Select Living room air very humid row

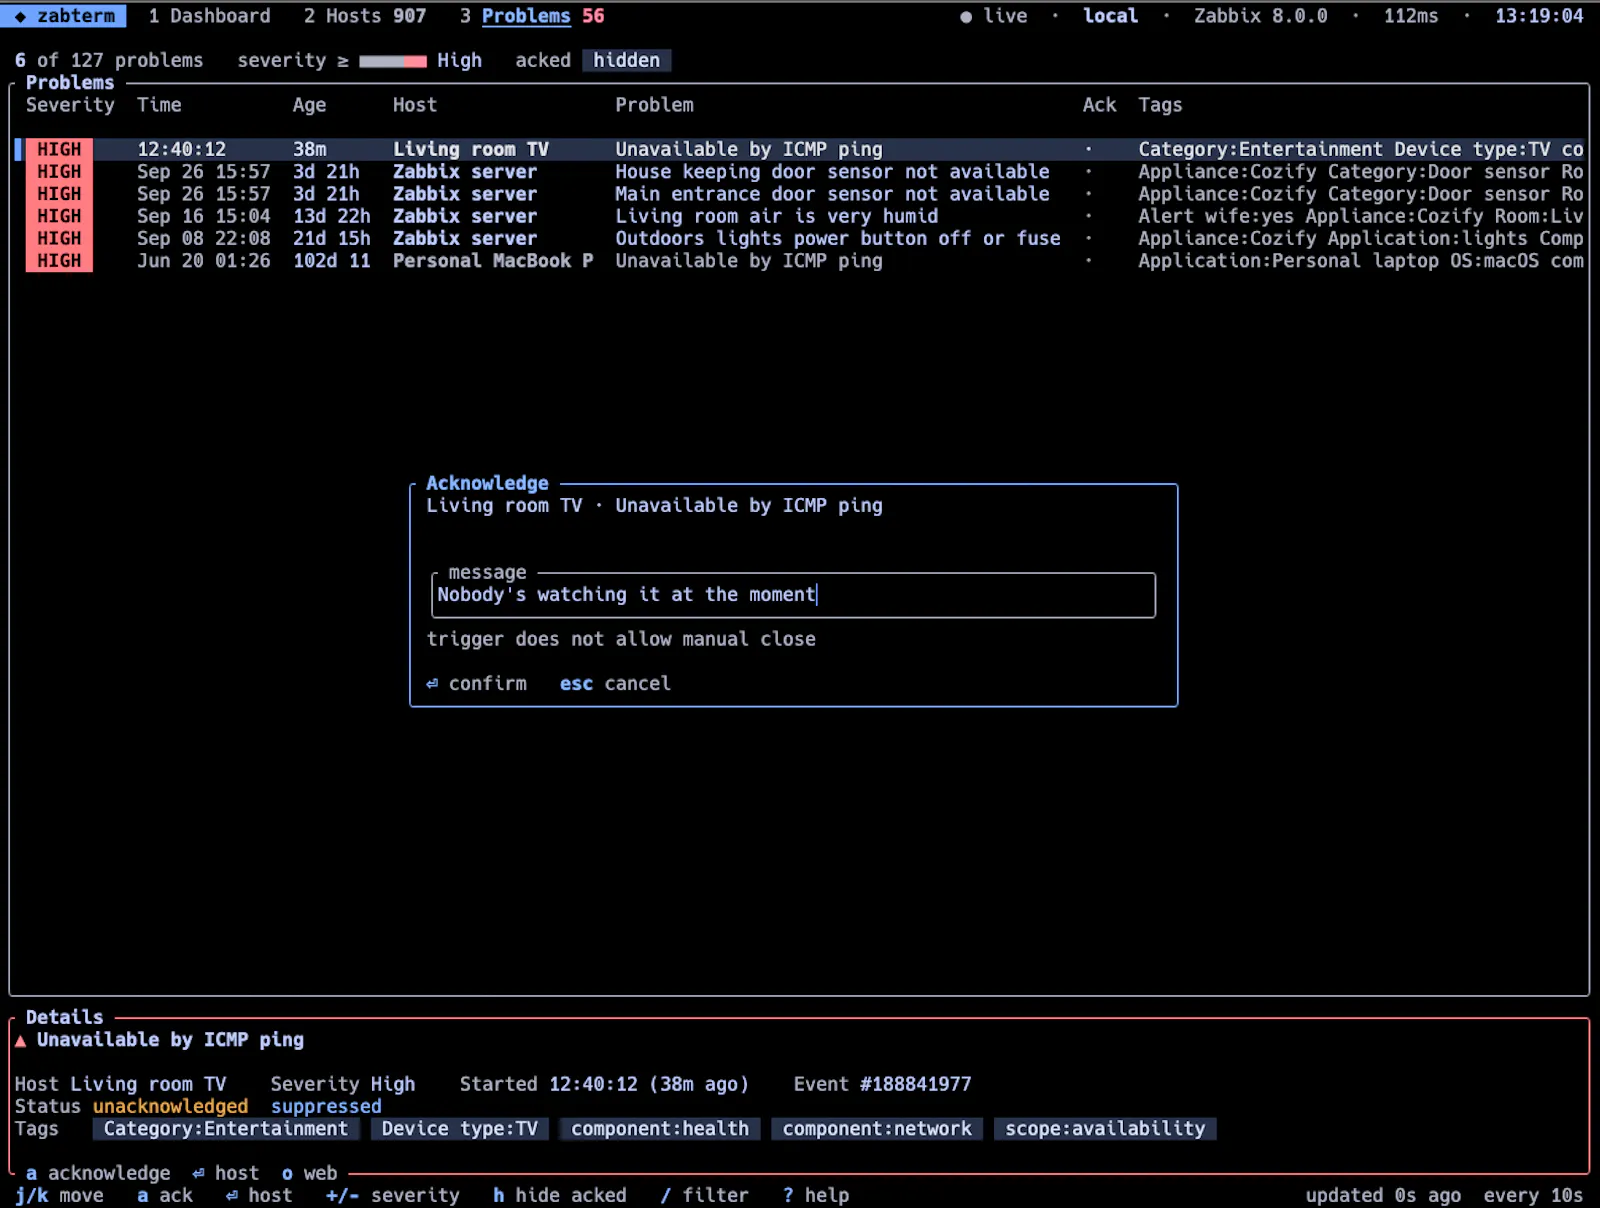coord(800,216)
